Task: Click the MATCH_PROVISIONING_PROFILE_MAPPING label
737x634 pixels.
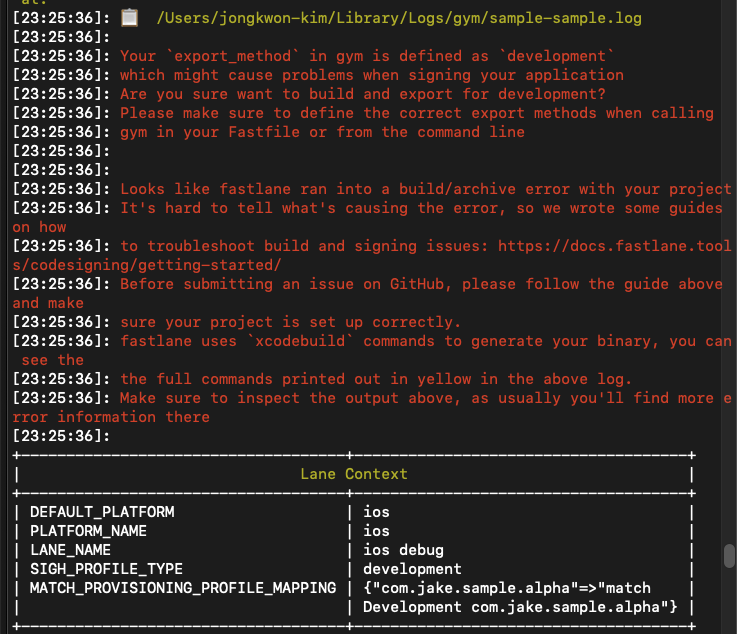Action: 183,588
